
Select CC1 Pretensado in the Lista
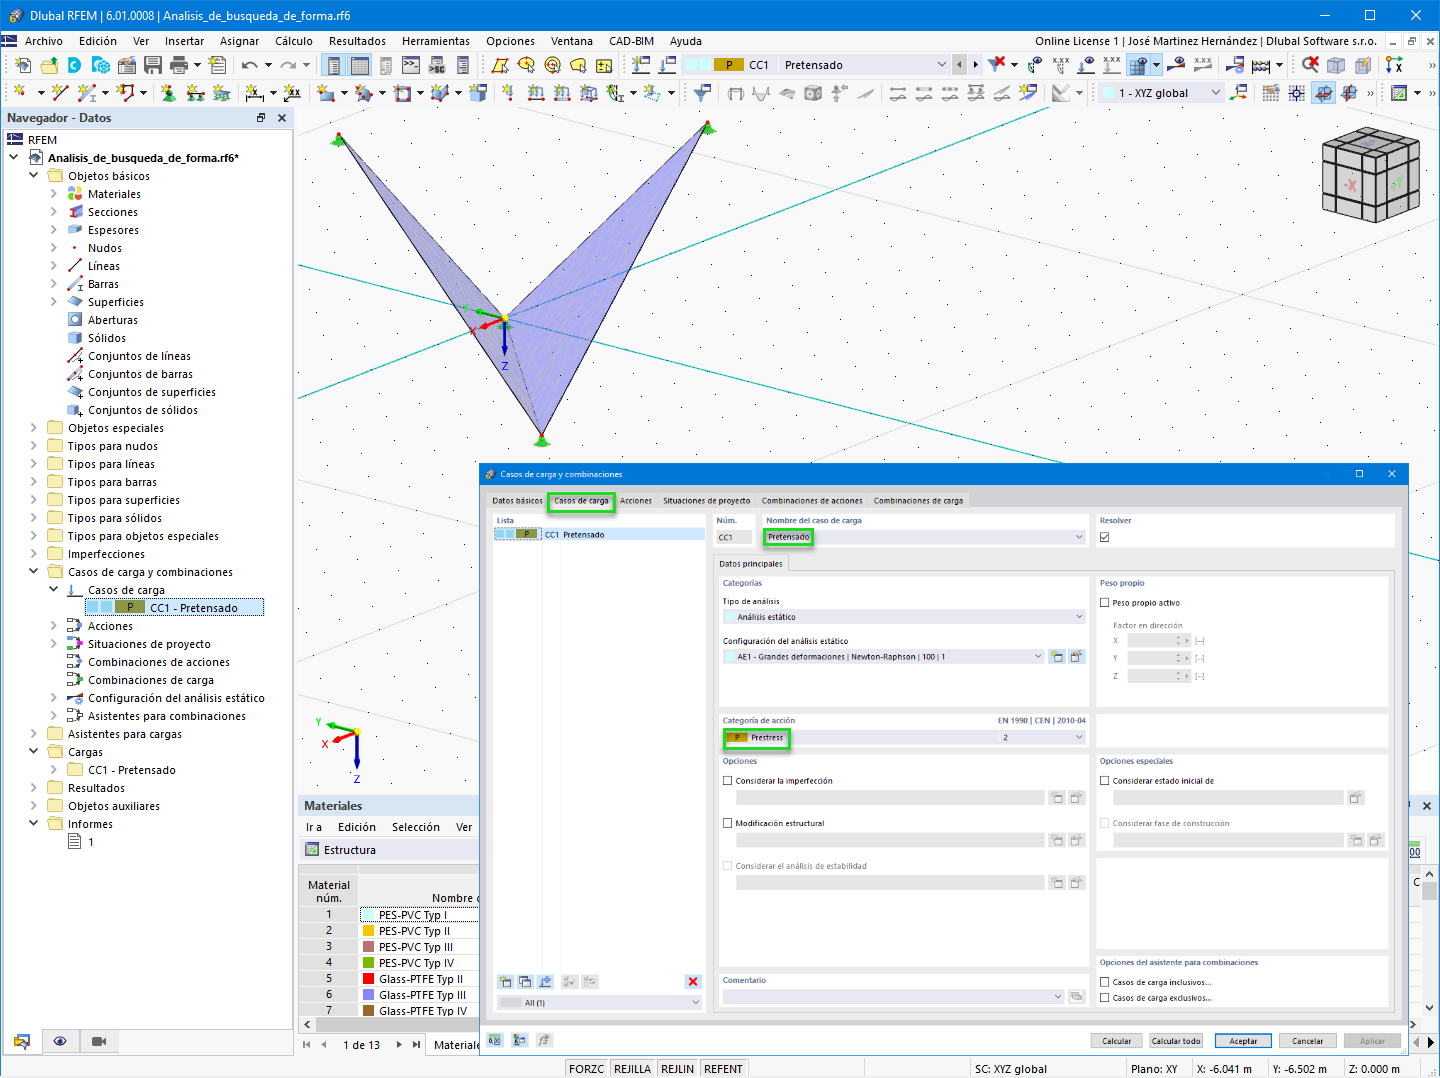coord(600,535)
